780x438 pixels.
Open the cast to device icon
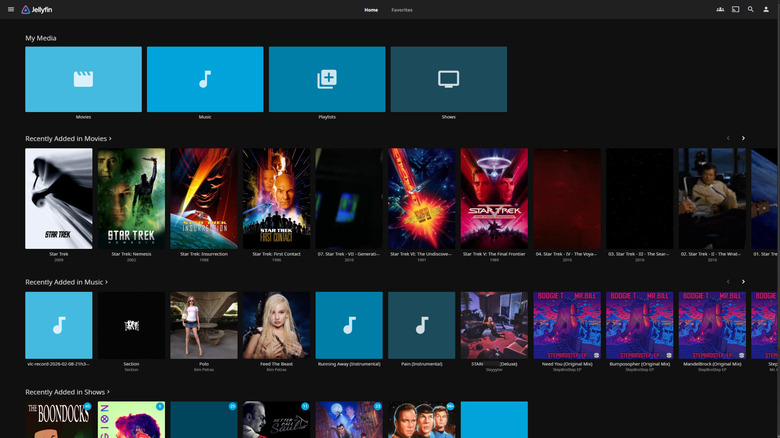[x=735, y=9]
